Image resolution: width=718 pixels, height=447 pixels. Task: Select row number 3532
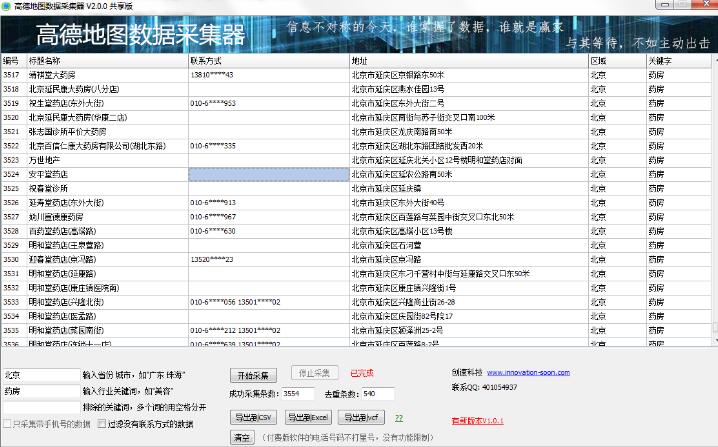pos(11,288)
